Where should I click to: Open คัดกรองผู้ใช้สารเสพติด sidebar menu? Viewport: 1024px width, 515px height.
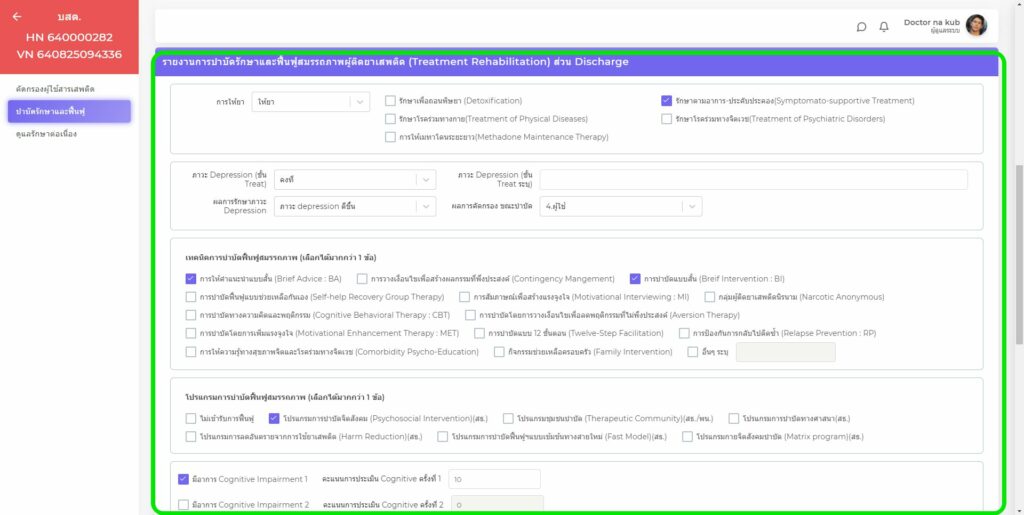[x=56, y=89]
